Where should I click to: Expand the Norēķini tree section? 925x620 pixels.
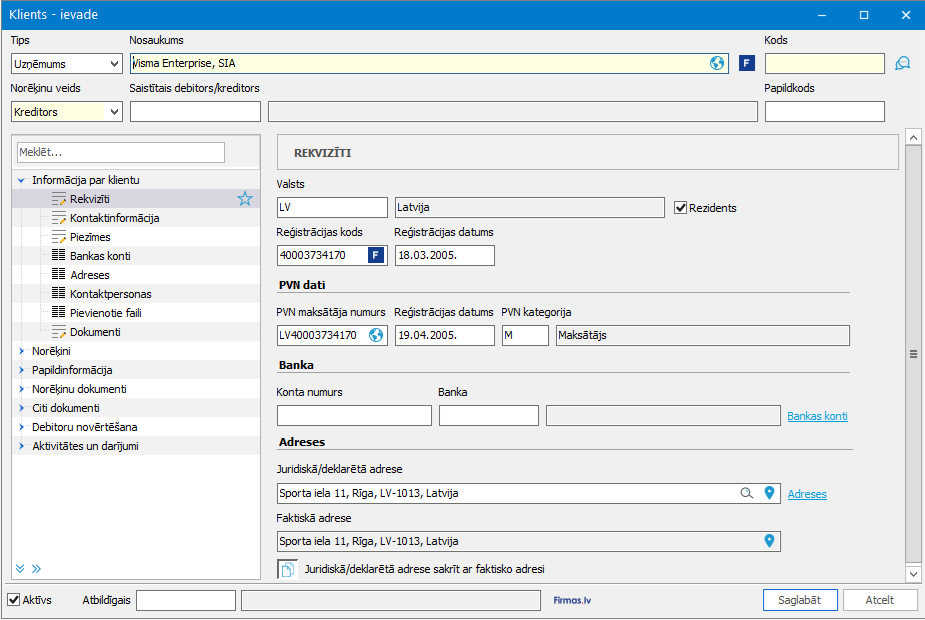[21, 351]
